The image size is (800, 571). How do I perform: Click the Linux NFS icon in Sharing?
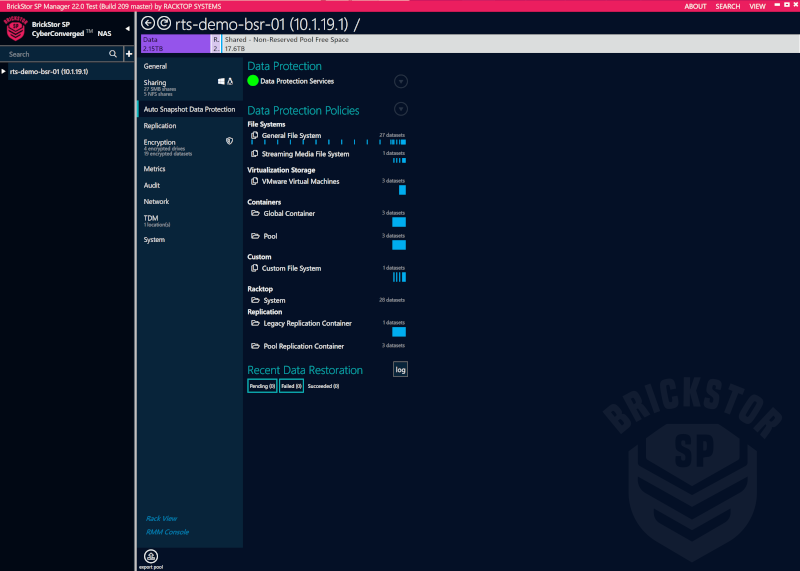tap(230, 82)
